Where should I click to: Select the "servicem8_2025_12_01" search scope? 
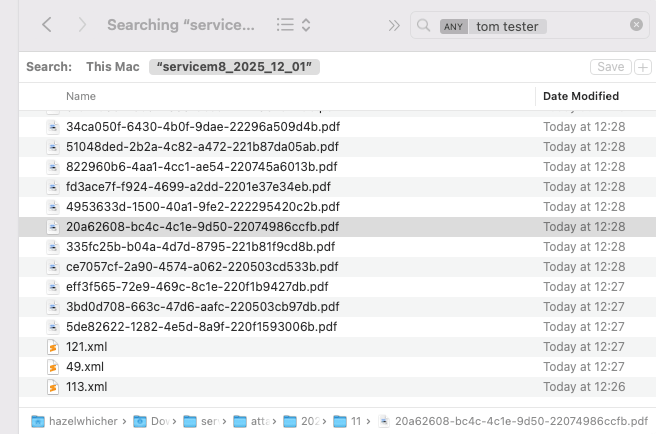(x=234, y=67)
